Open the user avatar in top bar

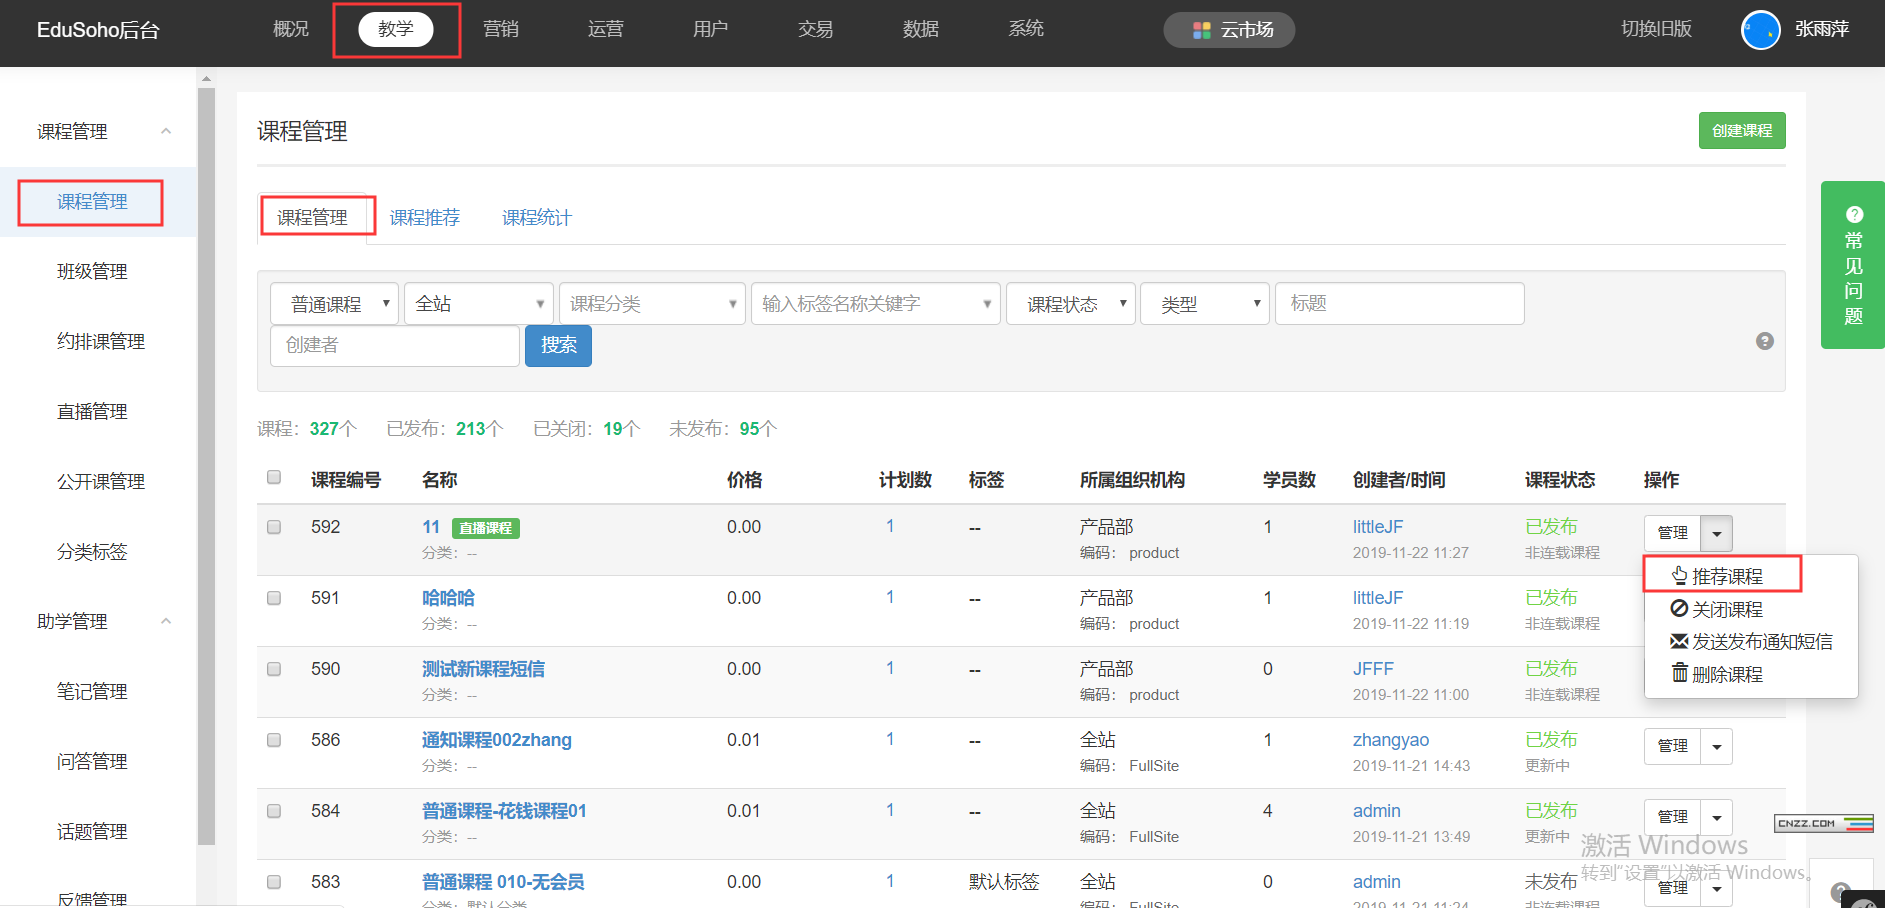click(x=1760, y=30)
